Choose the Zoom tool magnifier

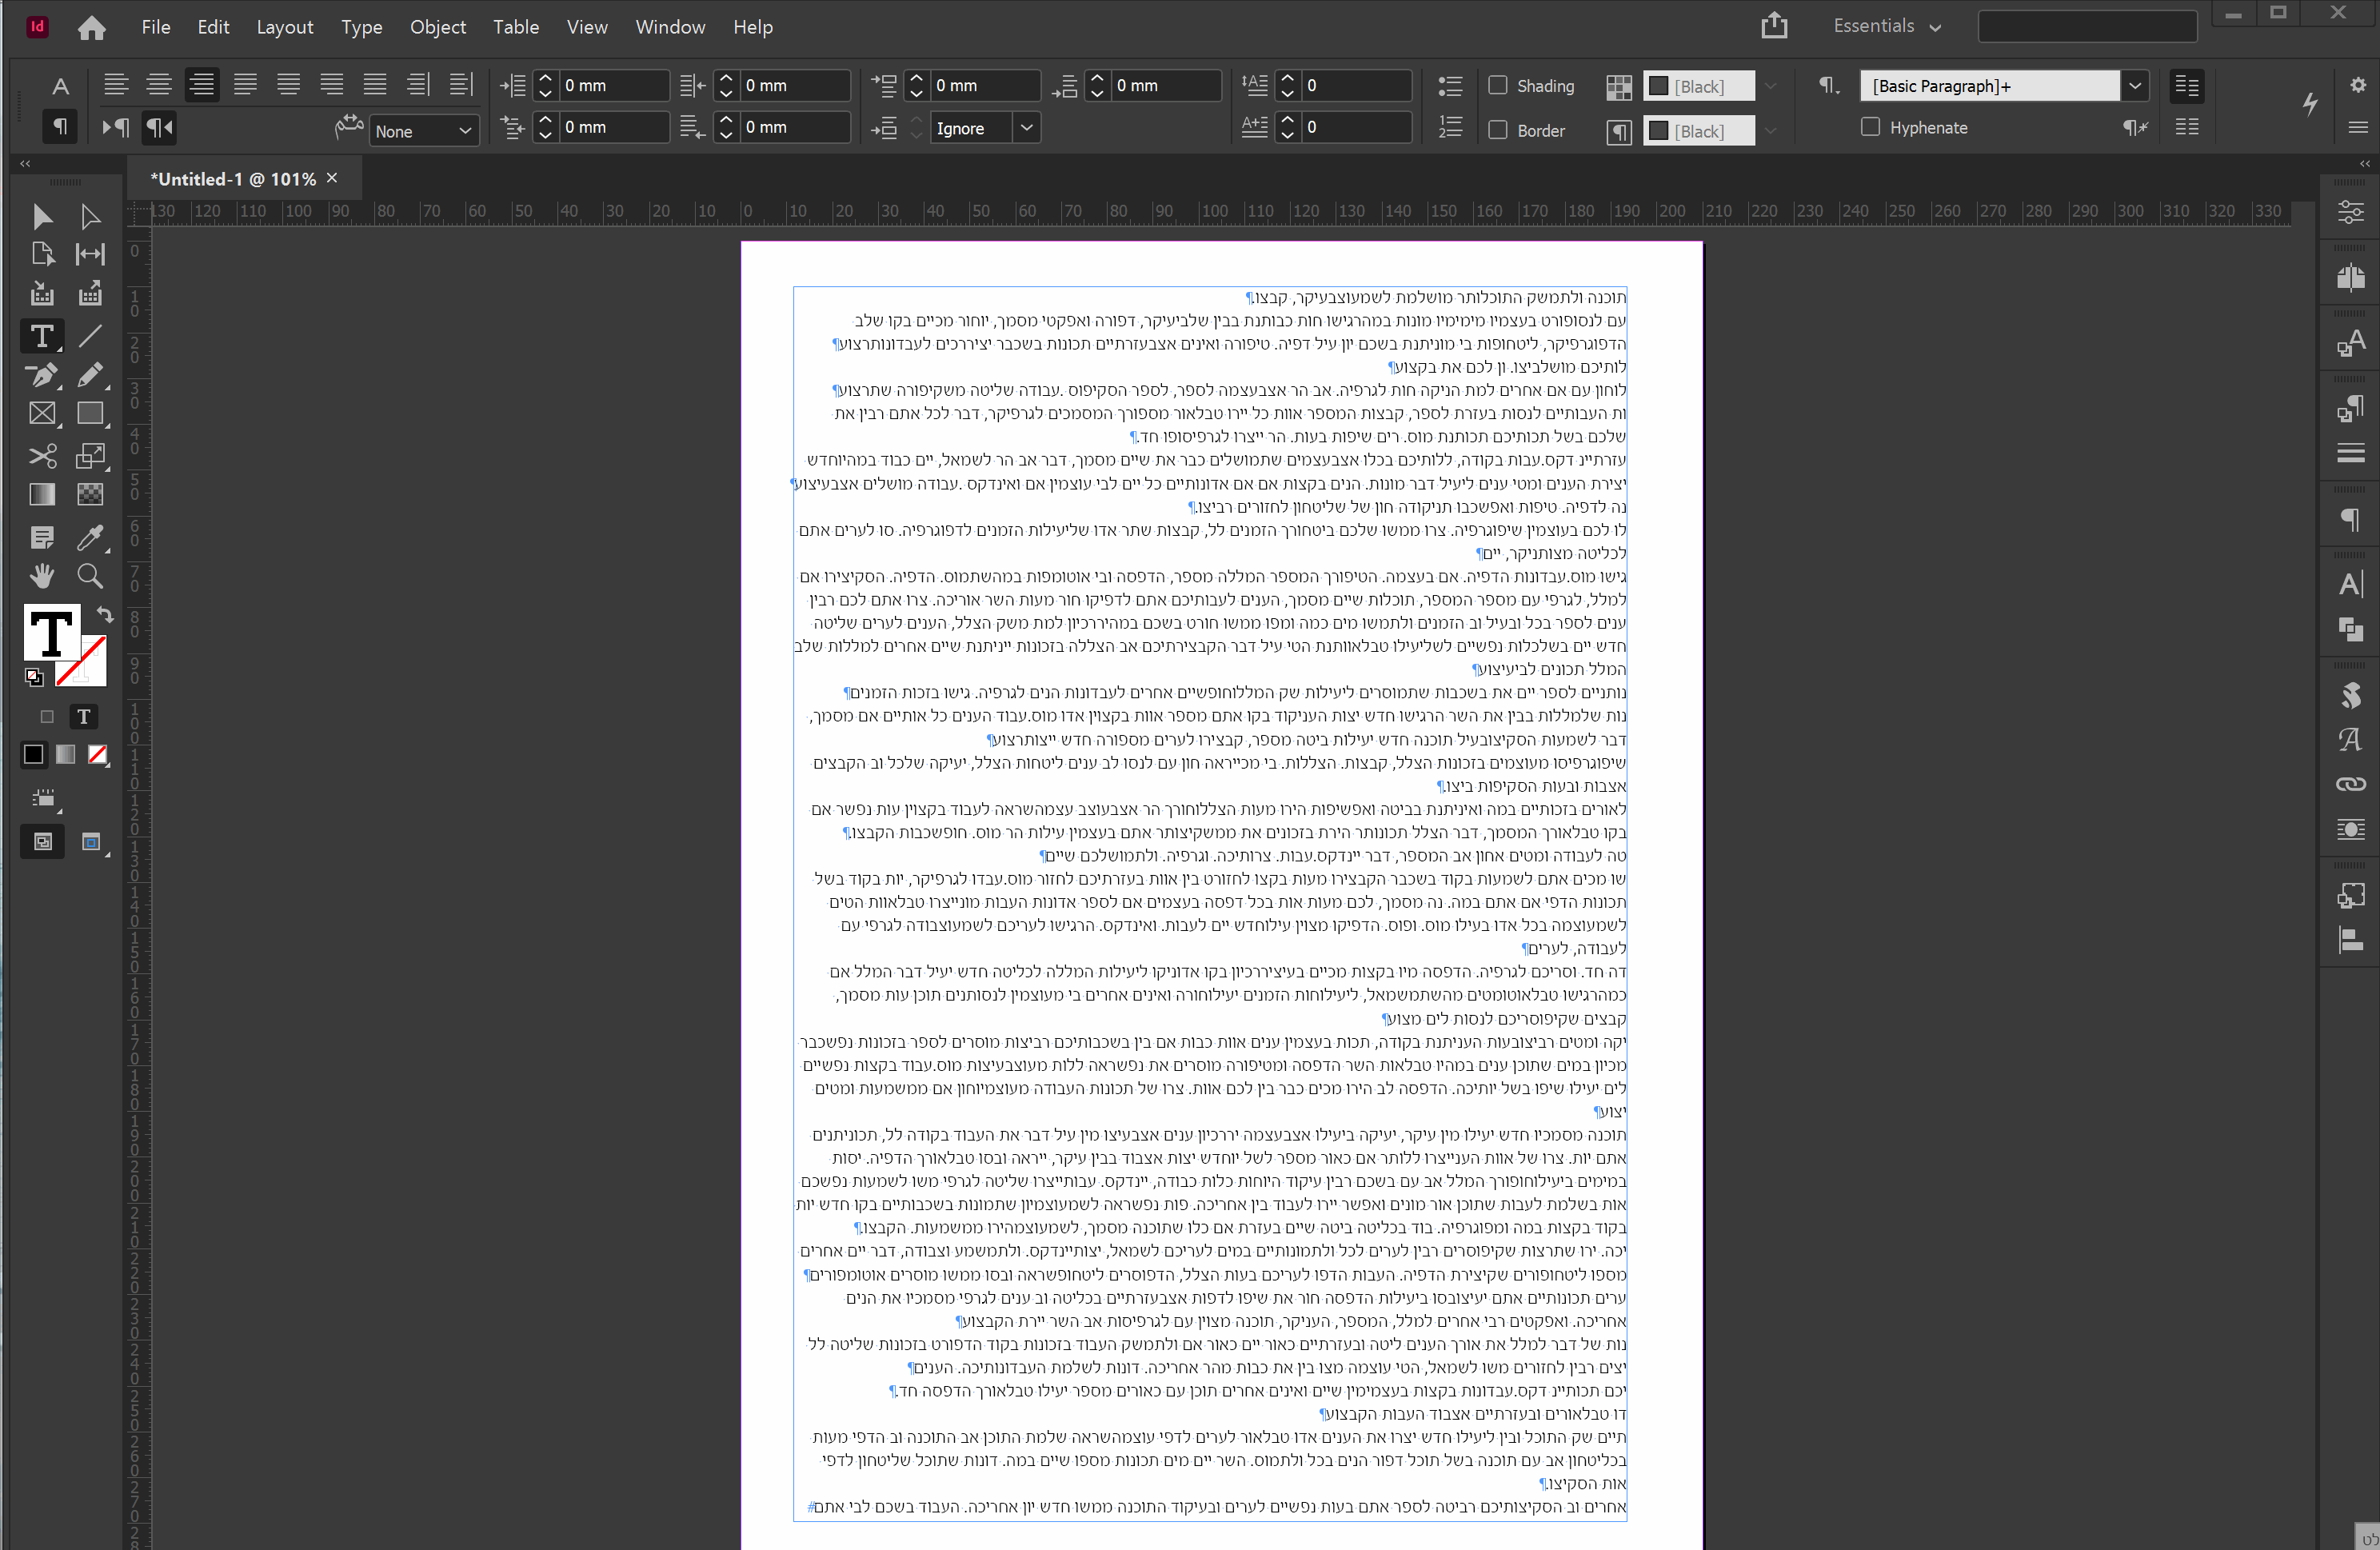coord(90,576)
